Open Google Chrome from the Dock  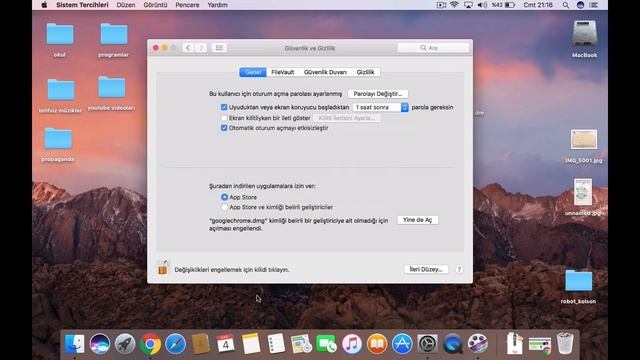pyautogui.click(x=150, y=344)
